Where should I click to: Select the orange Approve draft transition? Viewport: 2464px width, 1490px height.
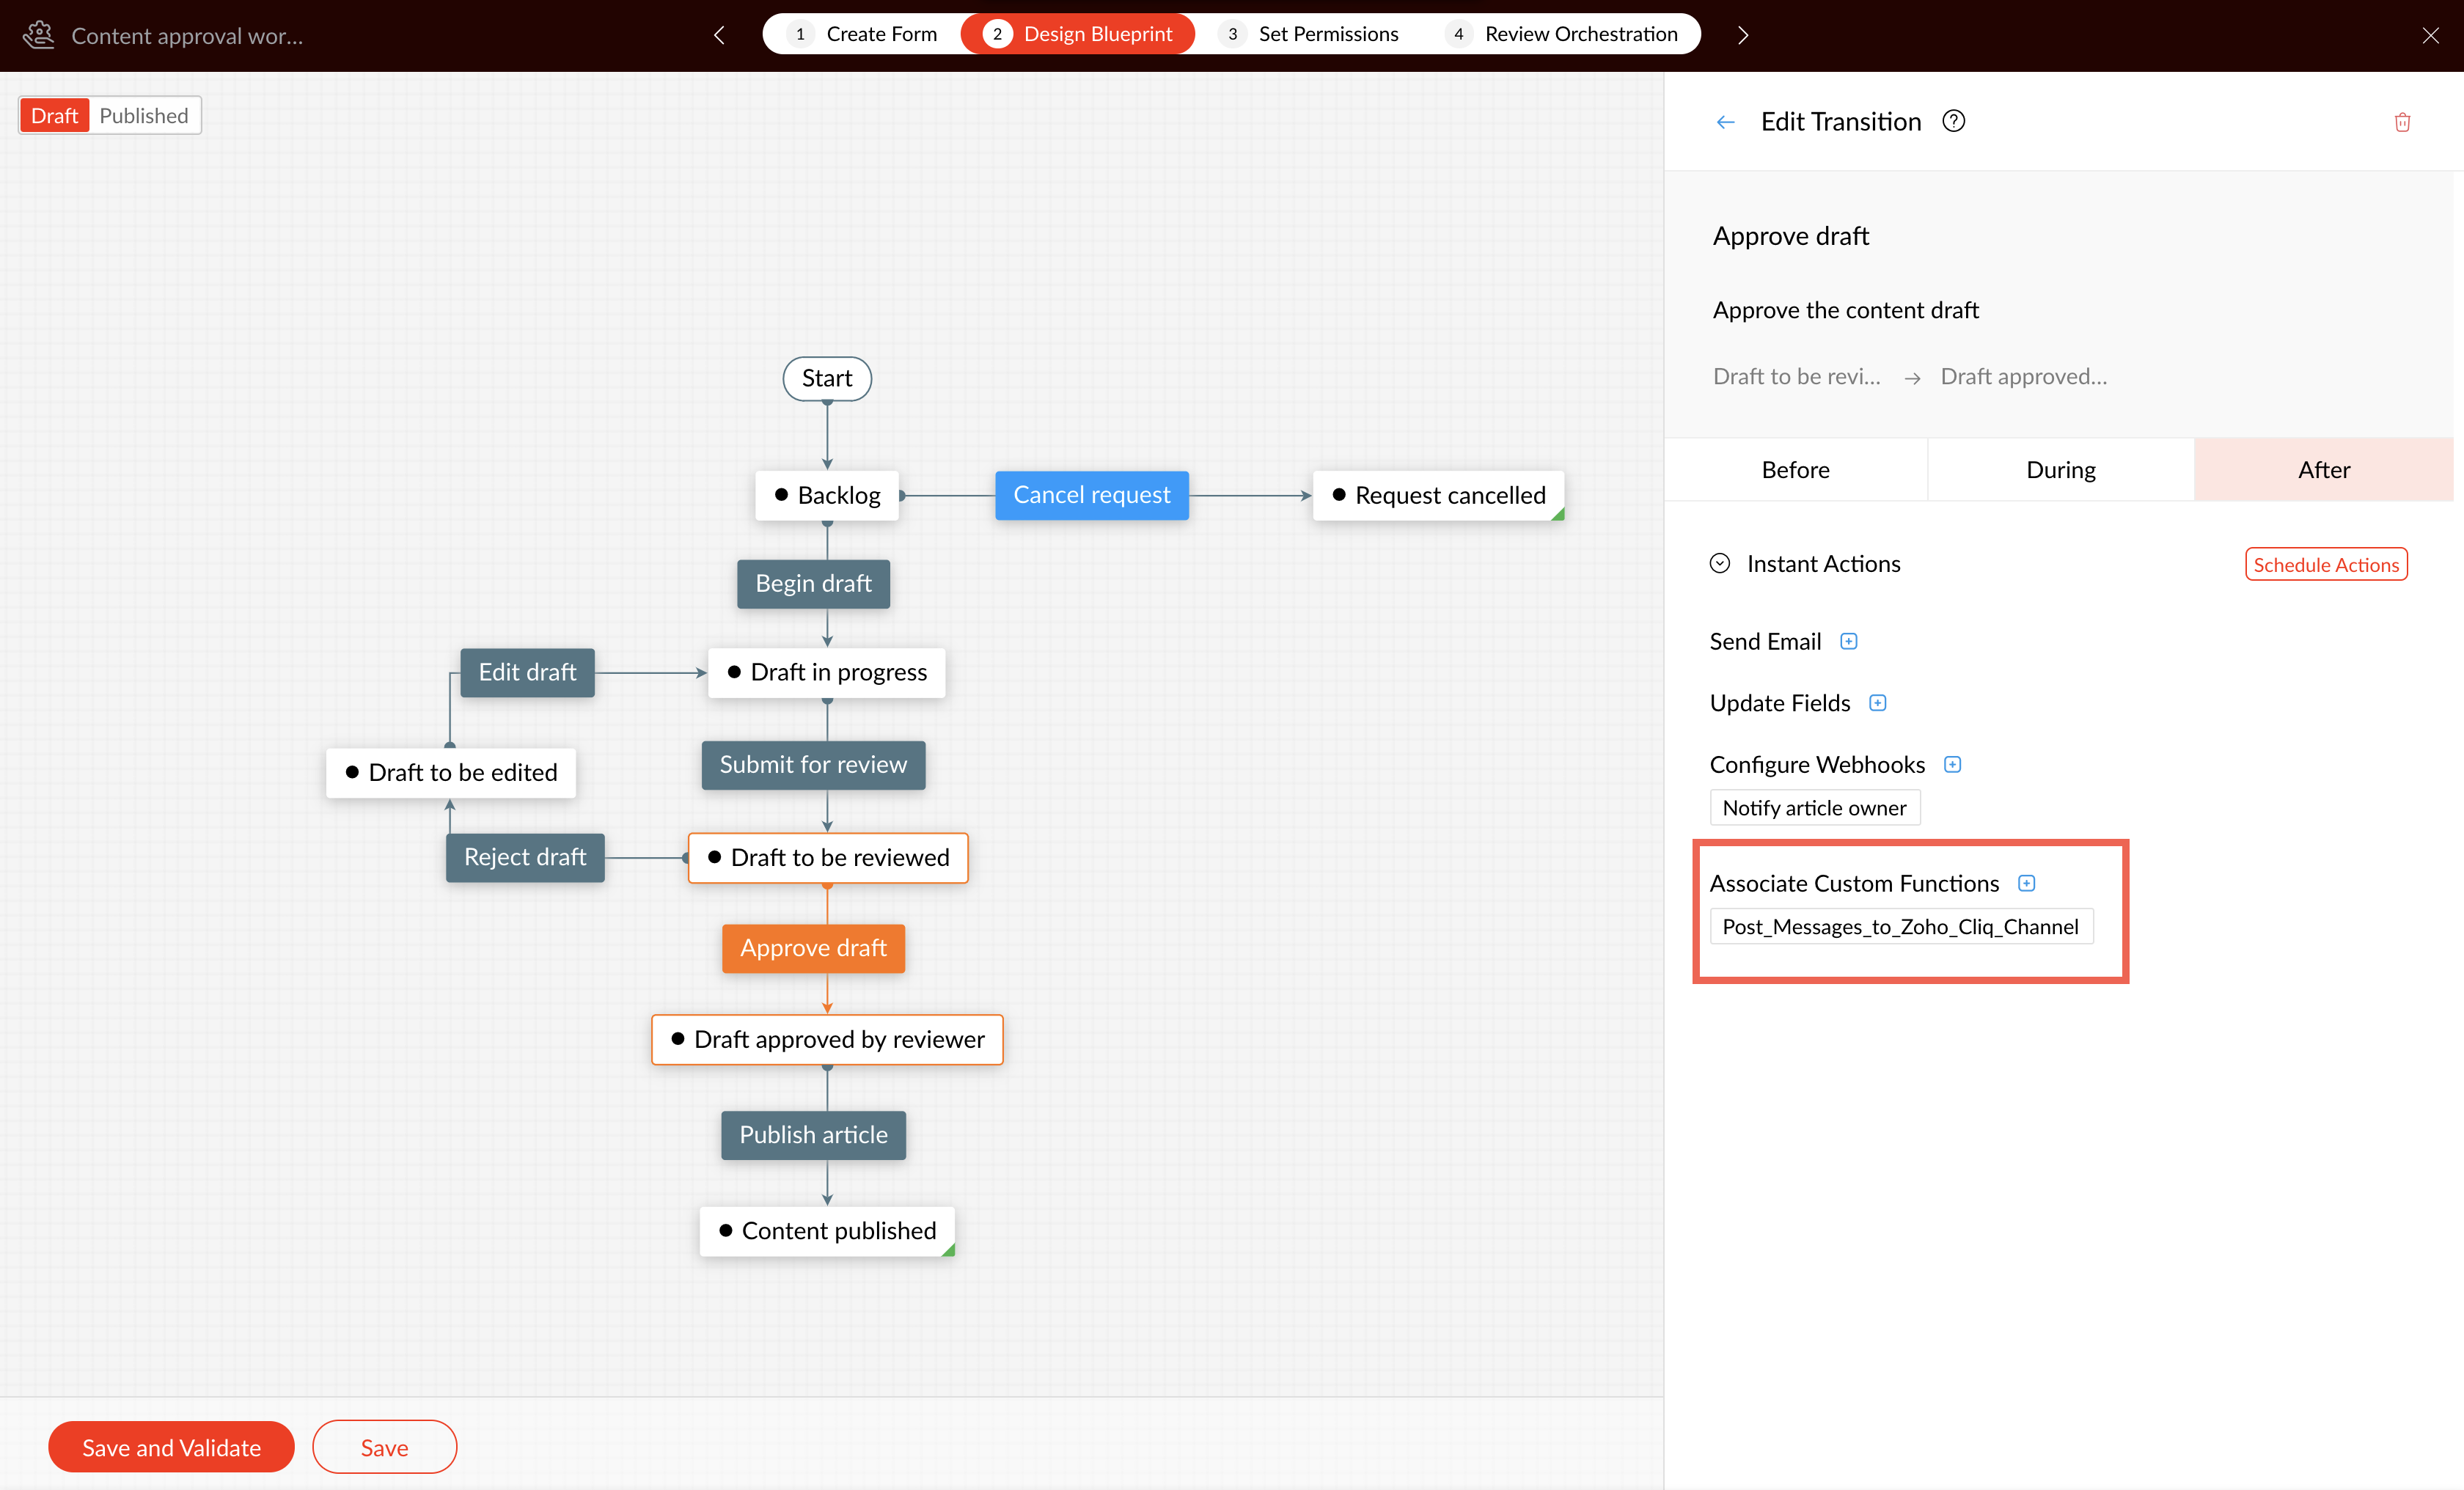click(x=813, y=948)
